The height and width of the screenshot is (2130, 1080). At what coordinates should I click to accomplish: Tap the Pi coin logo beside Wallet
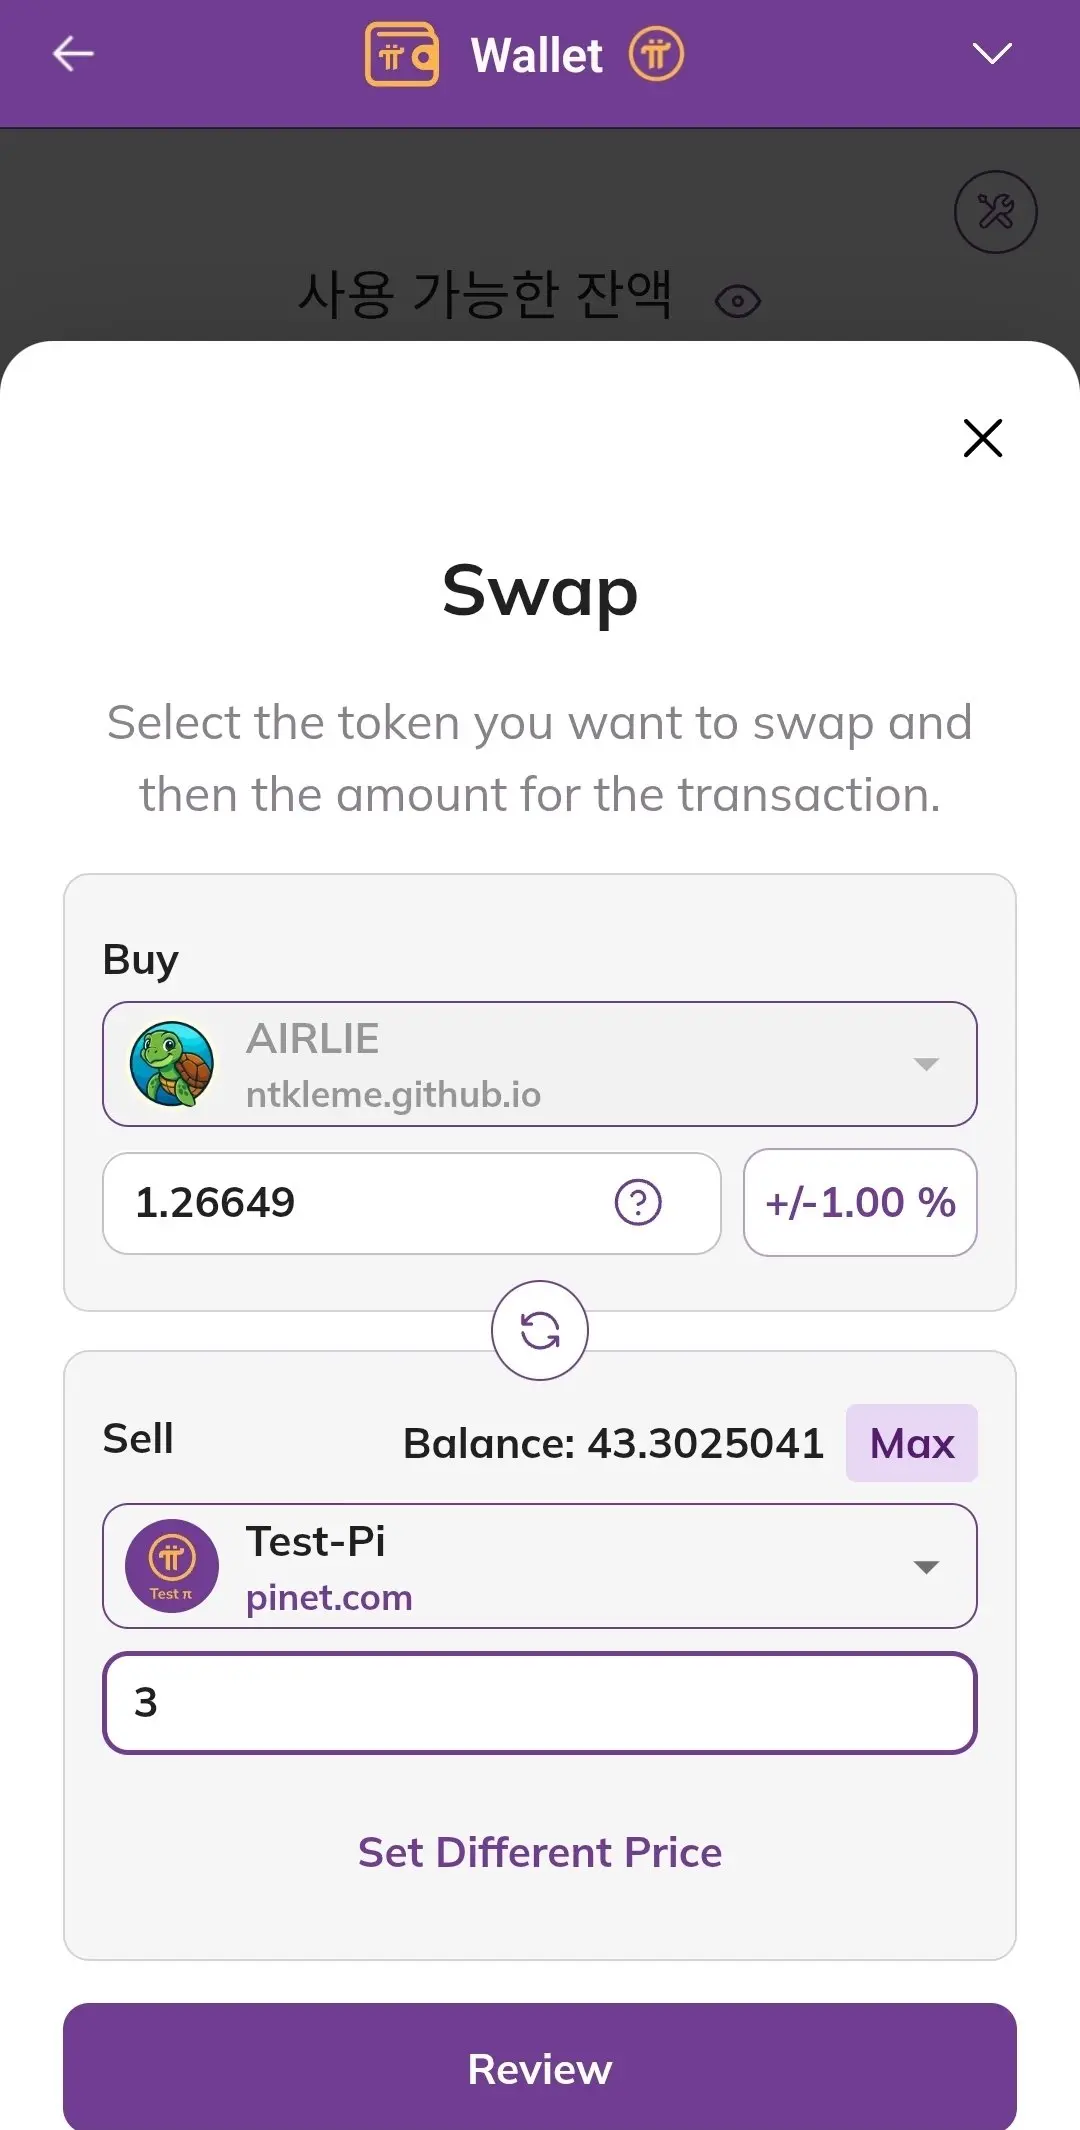point(656,55)
